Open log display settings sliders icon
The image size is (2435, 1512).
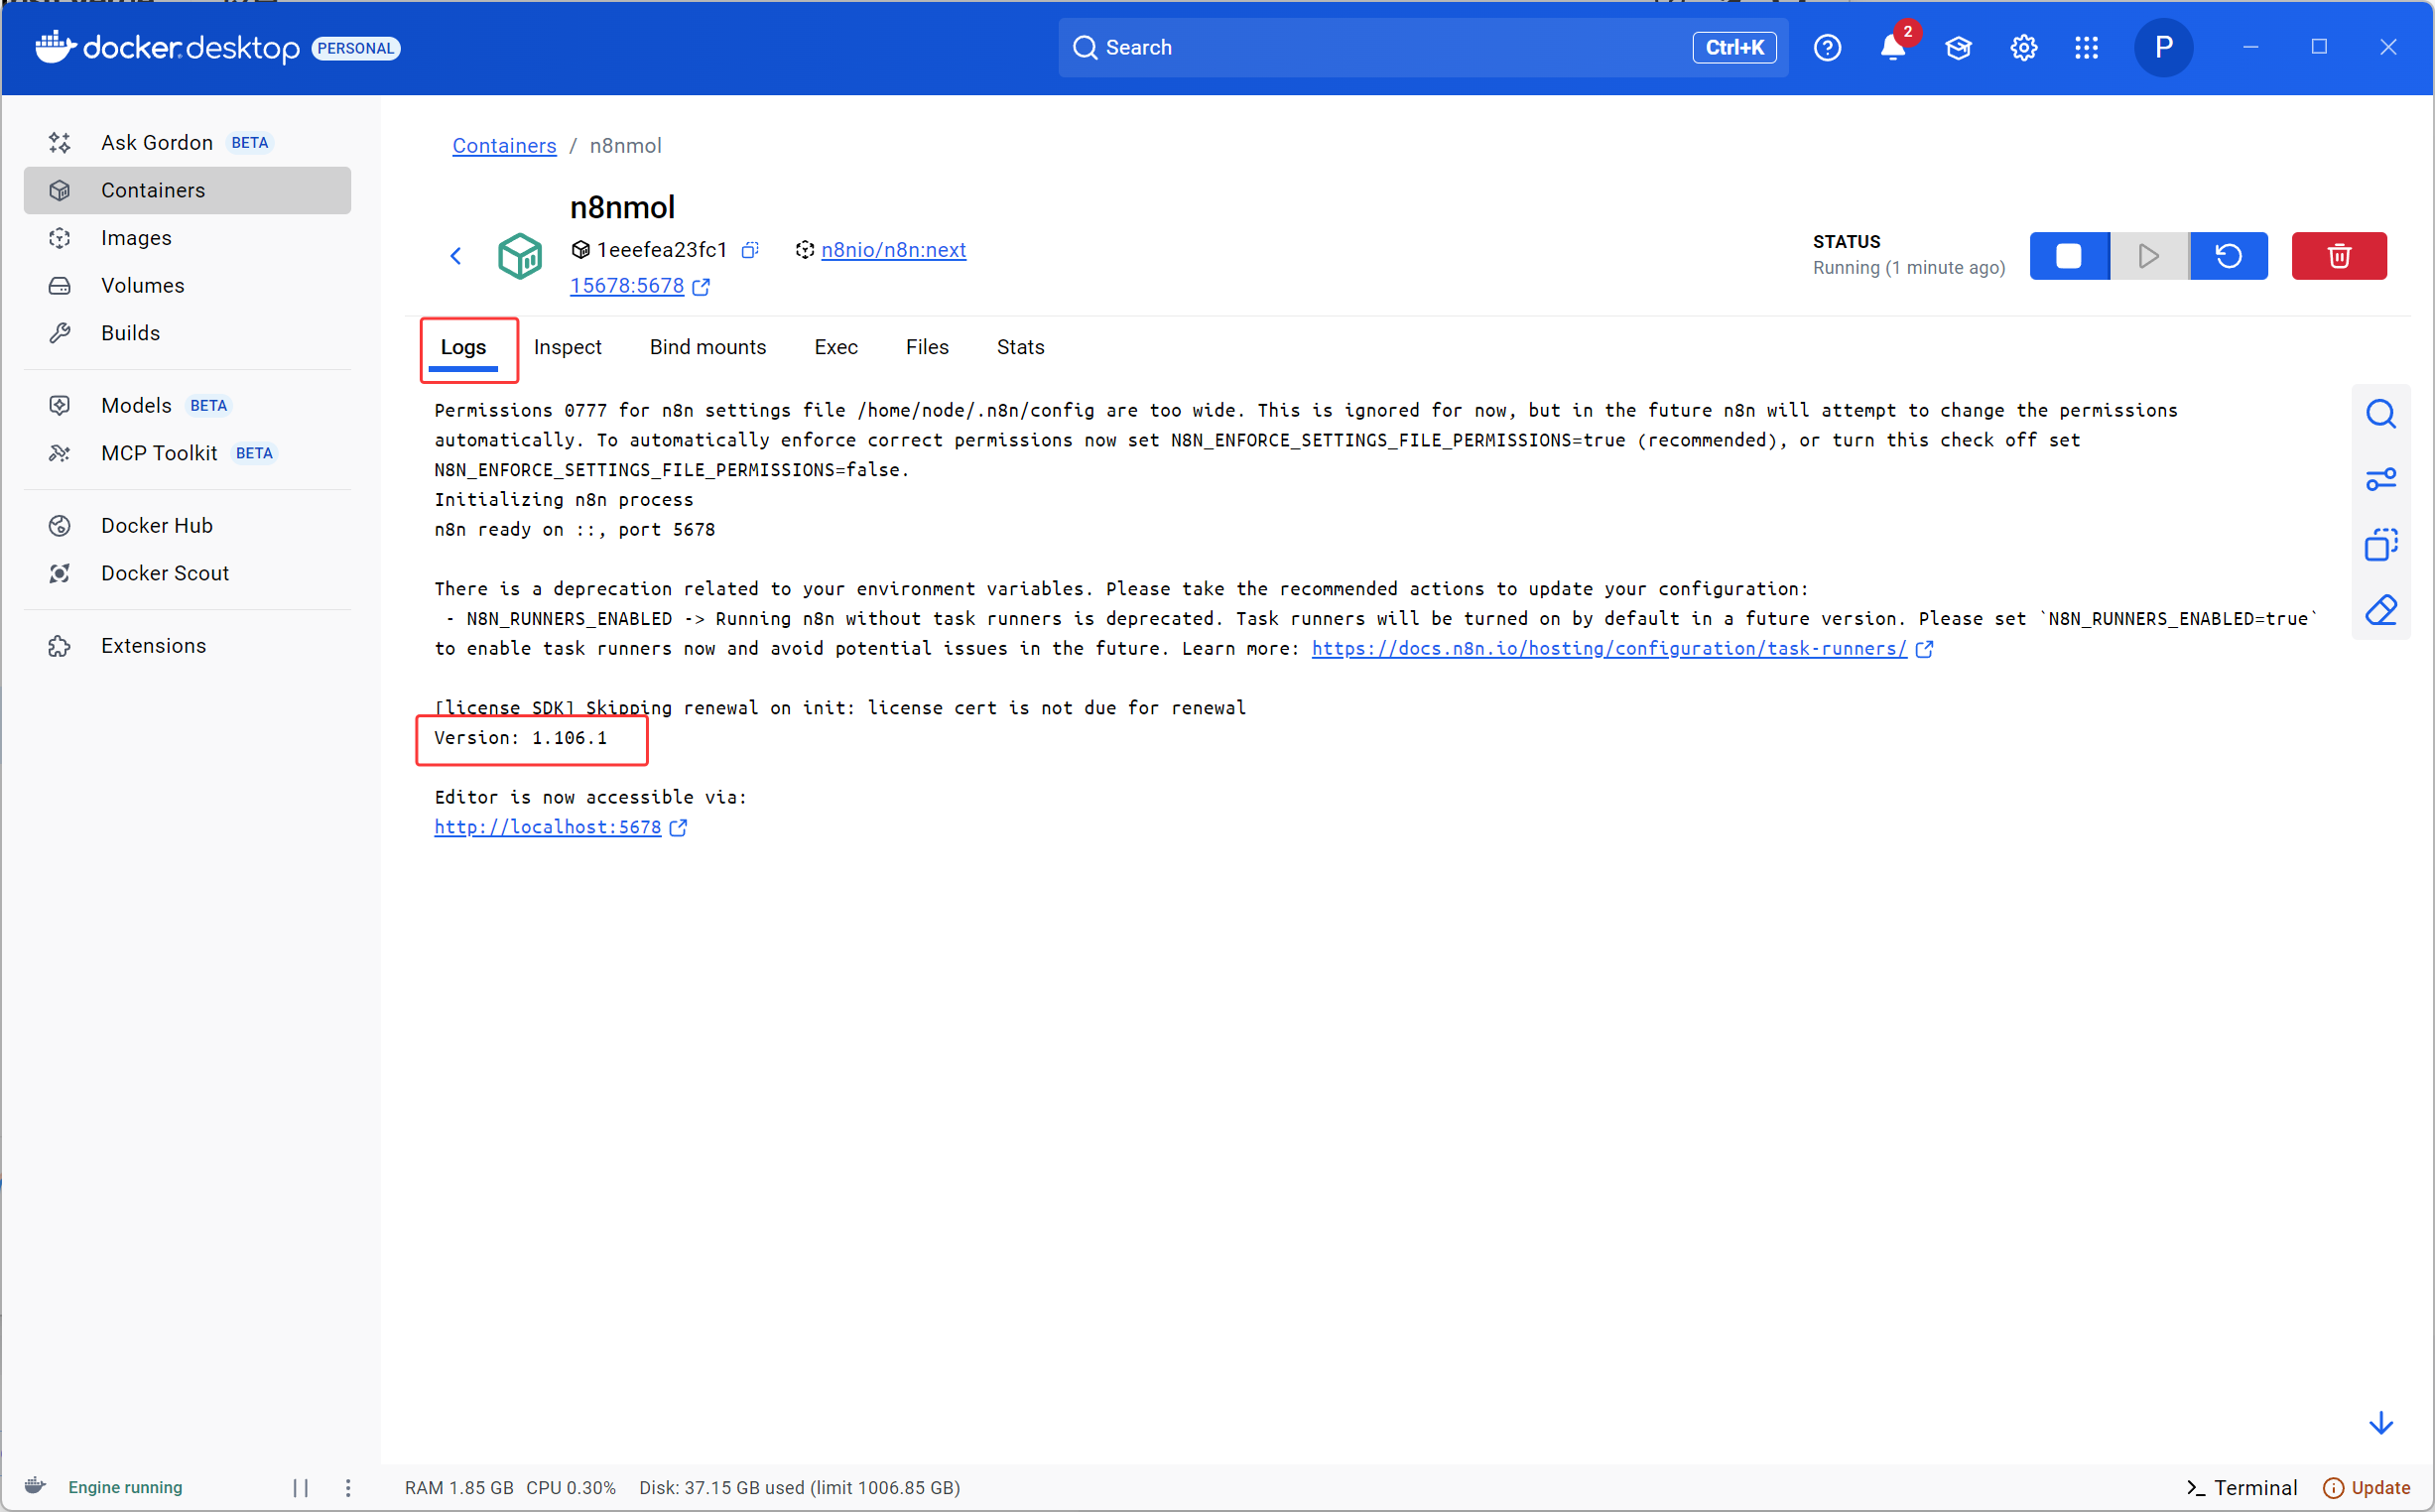coord(2379,480)
